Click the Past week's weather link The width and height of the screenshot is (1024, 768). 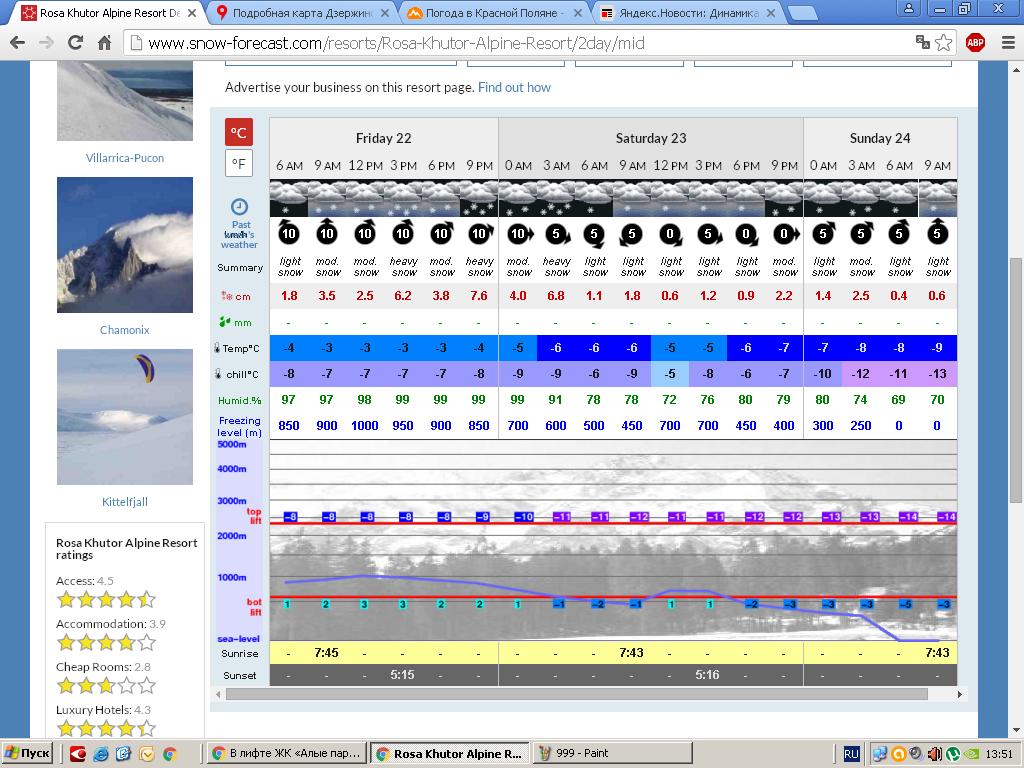click(x=240, y=234)
